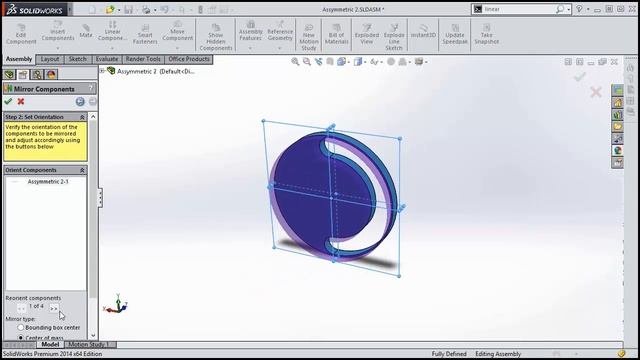Click the Edit Component tool
Image resolution: width=640 pixels, height=360 pixels.
coord(21,34)
